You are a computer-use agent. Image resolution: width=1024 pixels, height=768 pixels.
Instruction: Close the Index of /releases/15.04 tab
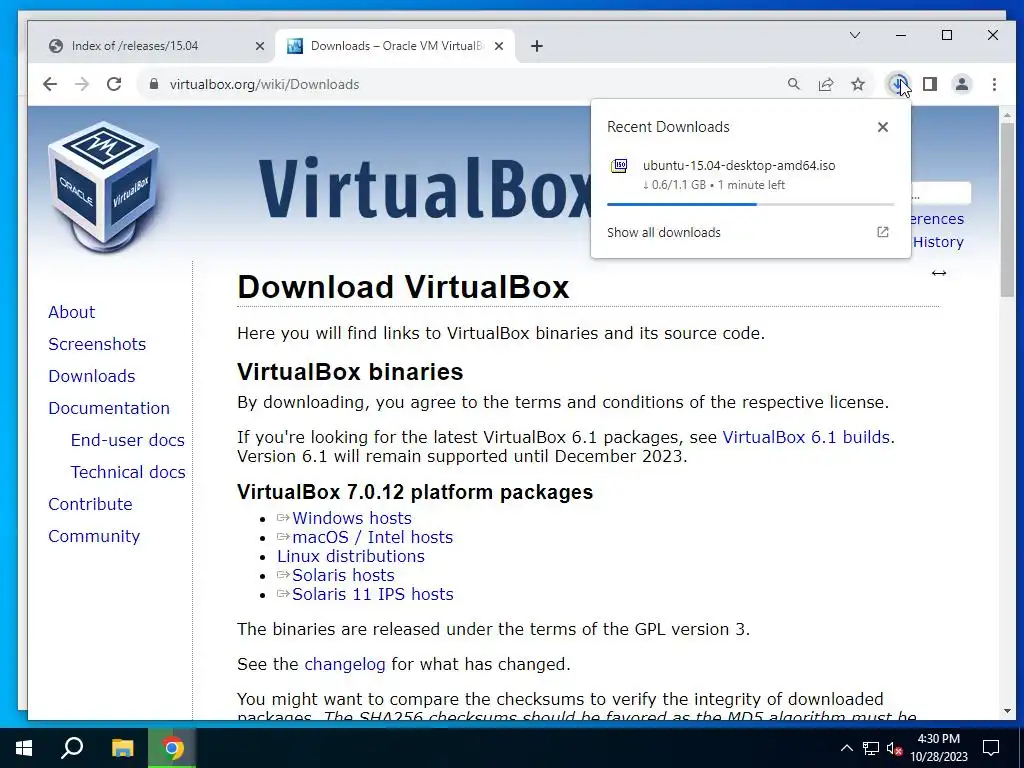[x=260, y=46]
